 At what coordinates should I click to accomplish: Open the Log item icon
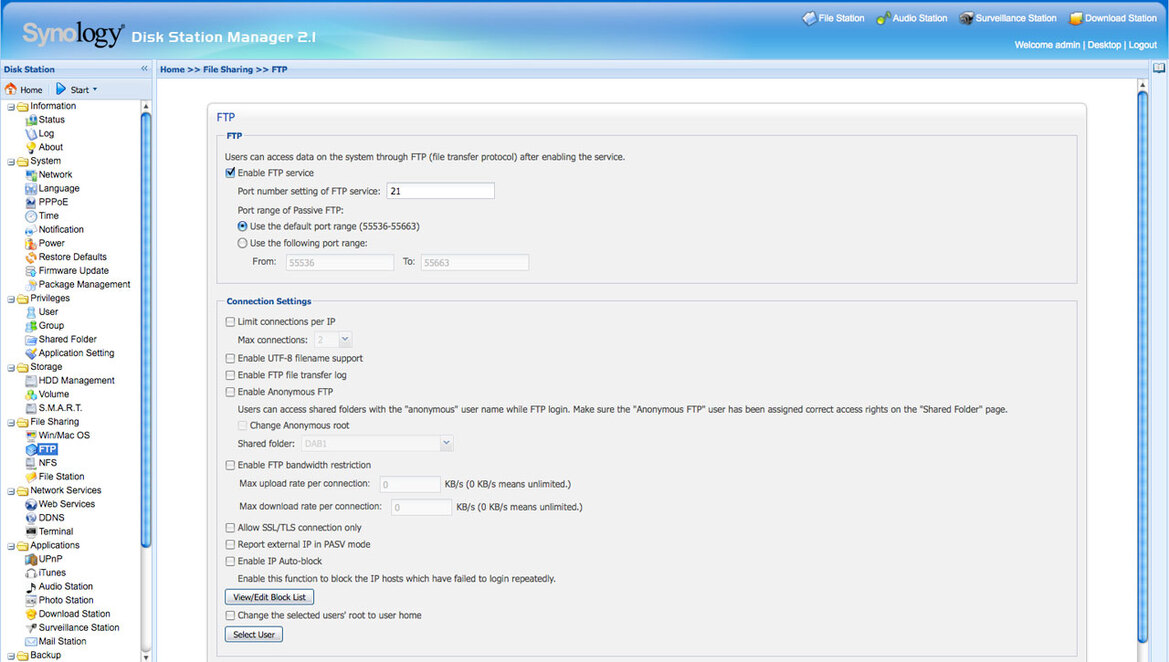31,133
